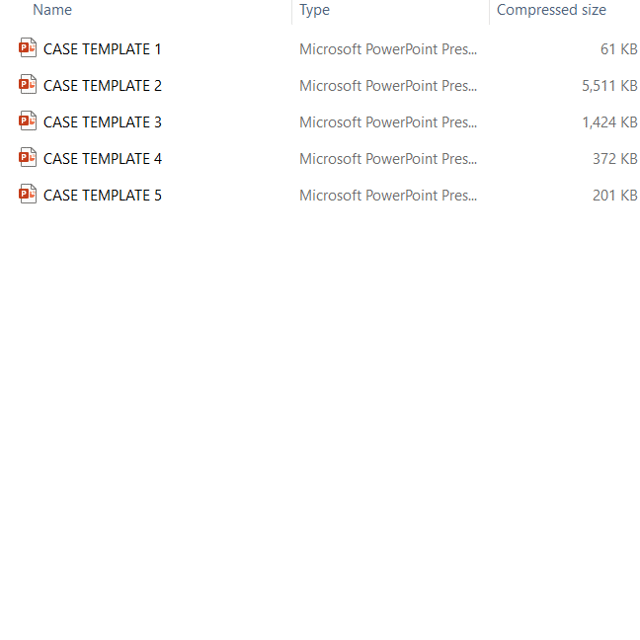Viewport: 640px width, 640px height.
Task: Click the Type cell of CASE TEMPLATE 3
Action: pyautogui.click(x=388, y=122)
